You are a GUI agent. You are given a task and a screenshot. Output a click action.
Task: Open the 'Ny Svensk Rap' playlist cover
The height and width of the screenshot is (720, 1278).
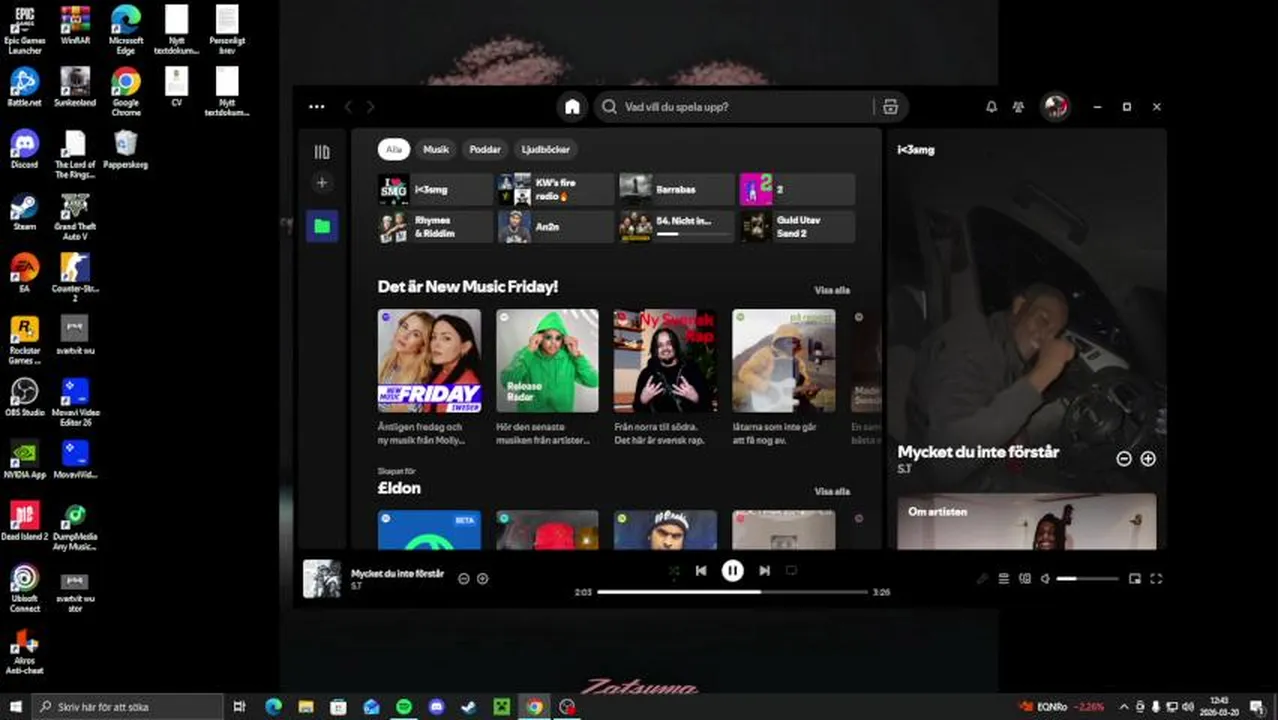point(665,360)
